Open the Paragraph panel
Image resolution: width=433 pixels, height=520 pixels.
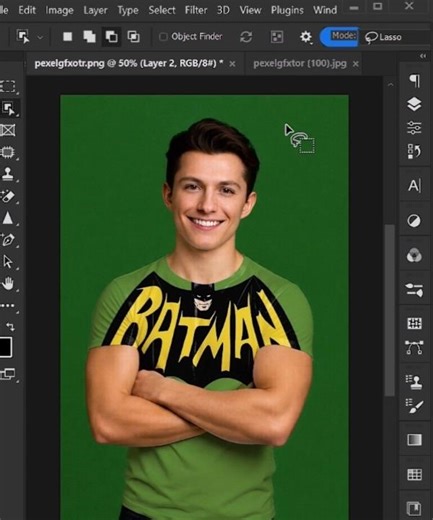pos(414,80)
